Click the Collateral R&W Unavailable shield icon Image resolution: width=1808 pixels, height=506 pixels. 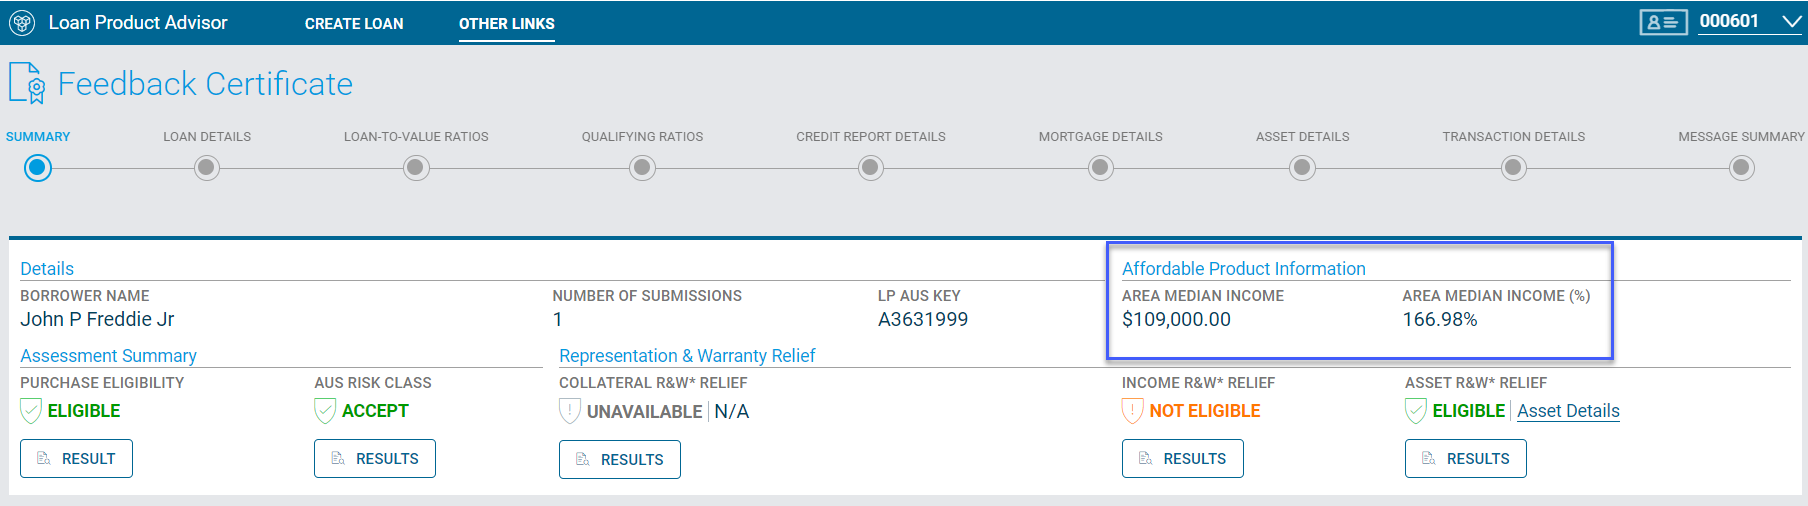click(x=570, y=411)
